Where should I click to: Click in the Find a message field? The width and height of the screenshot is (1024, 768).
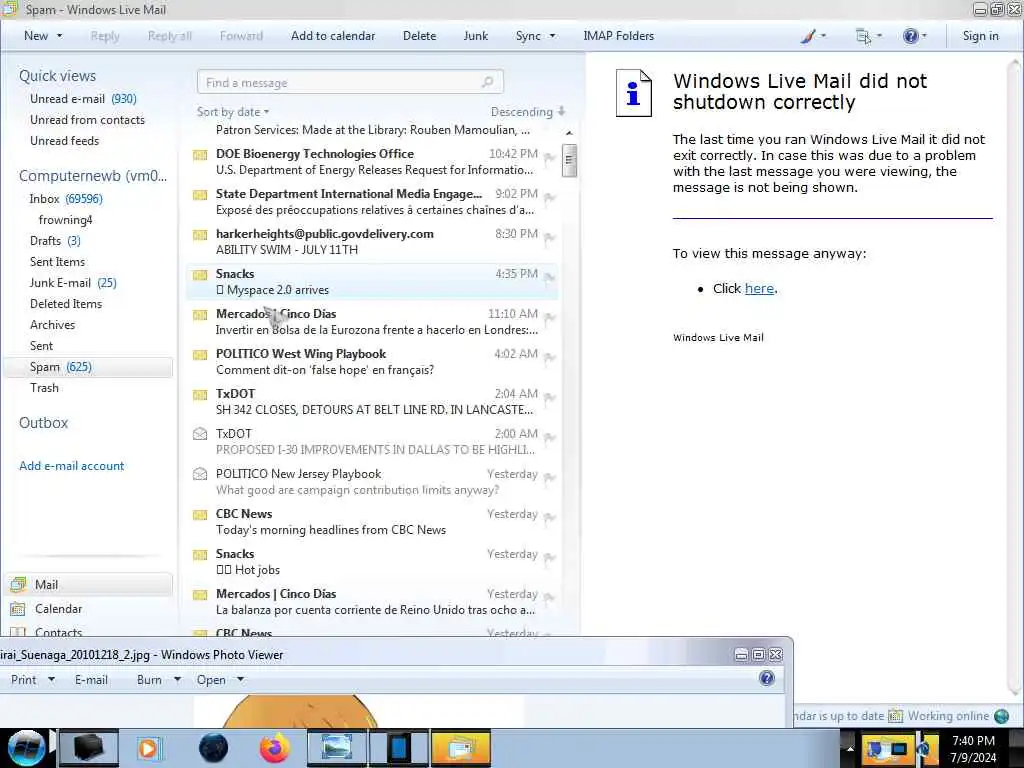click(349, 82)
